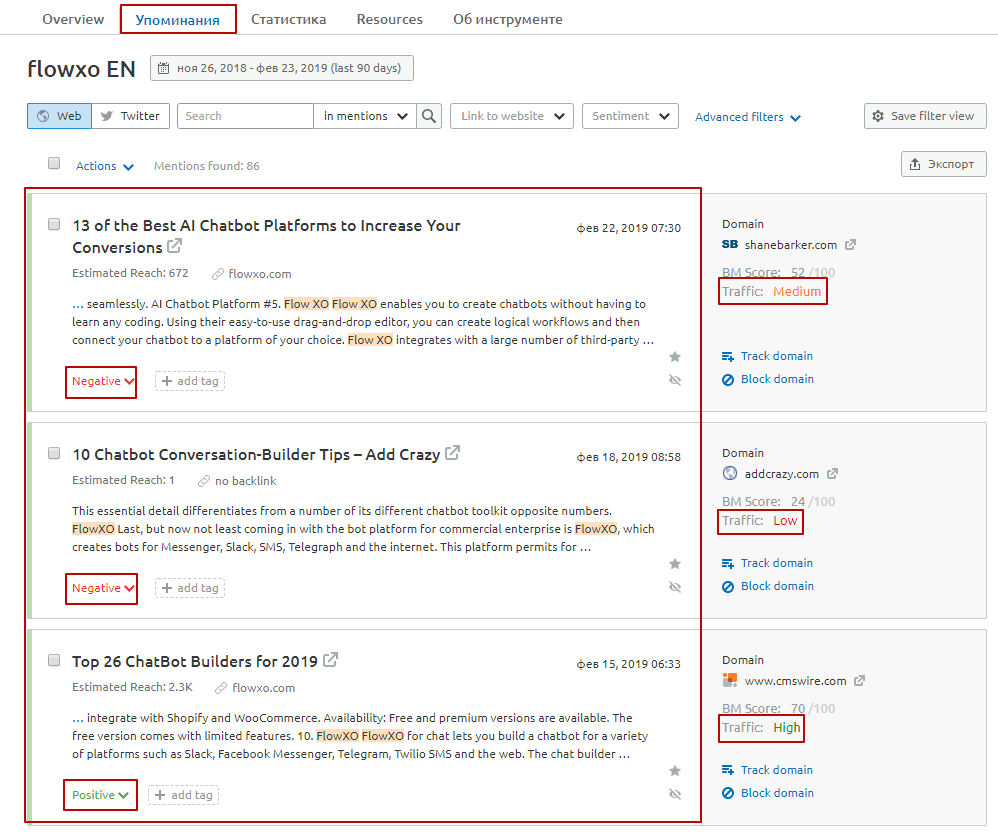Block domain shanebarker.com
The image size is (998, 833).
[x=768, y=379]
